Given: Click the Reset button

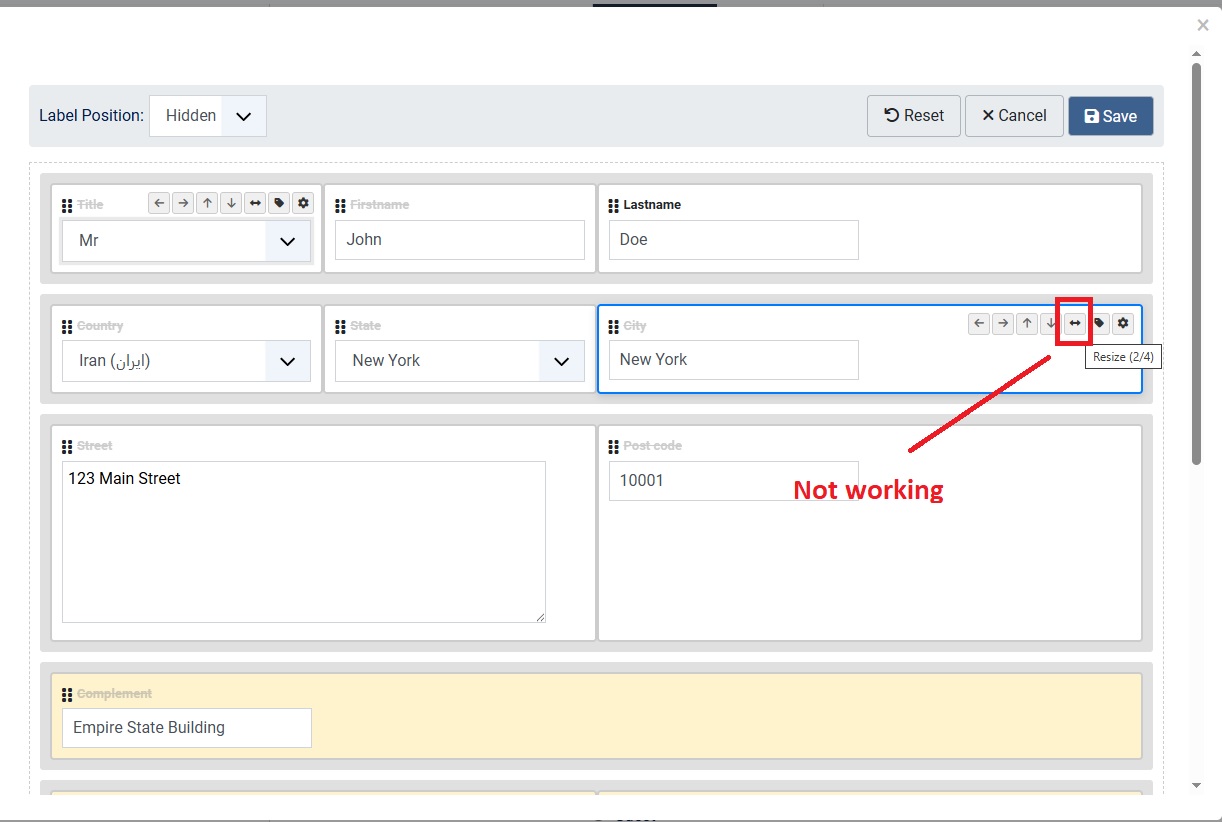Looking at the screenshot, I should [914, 116].
